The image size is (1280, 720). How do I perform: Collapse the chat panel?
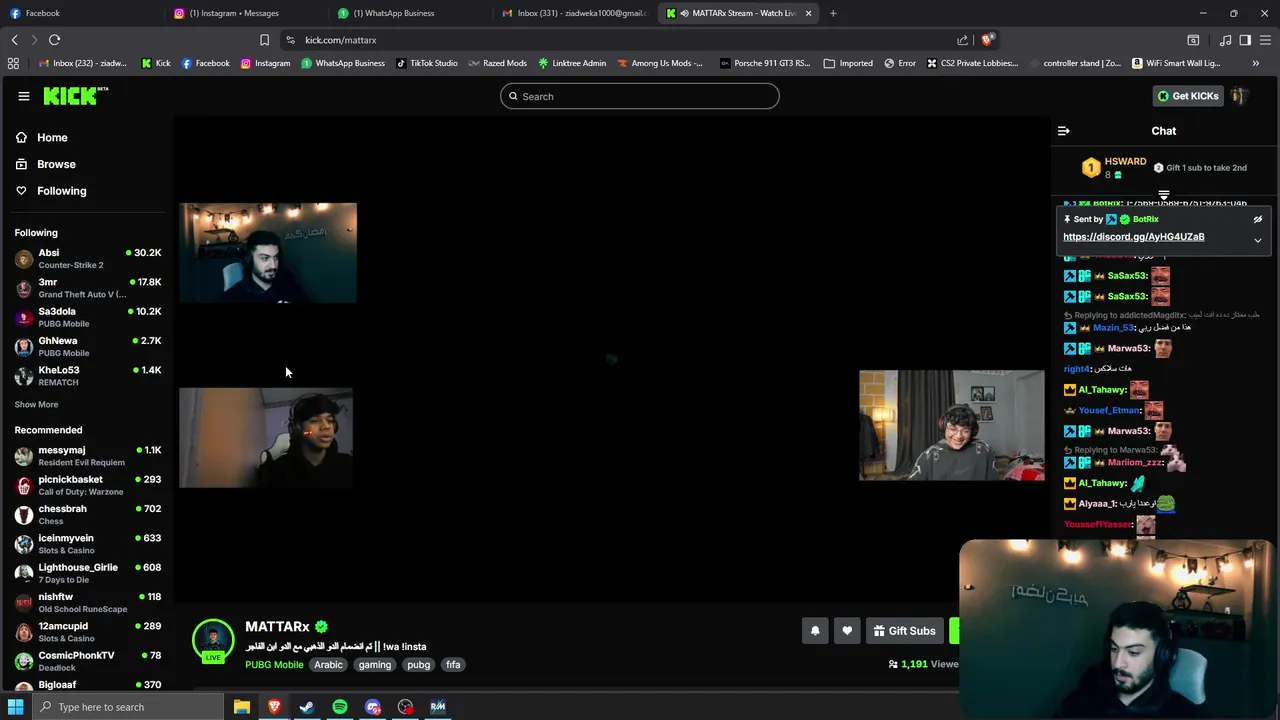click(x=1064, y=131)
